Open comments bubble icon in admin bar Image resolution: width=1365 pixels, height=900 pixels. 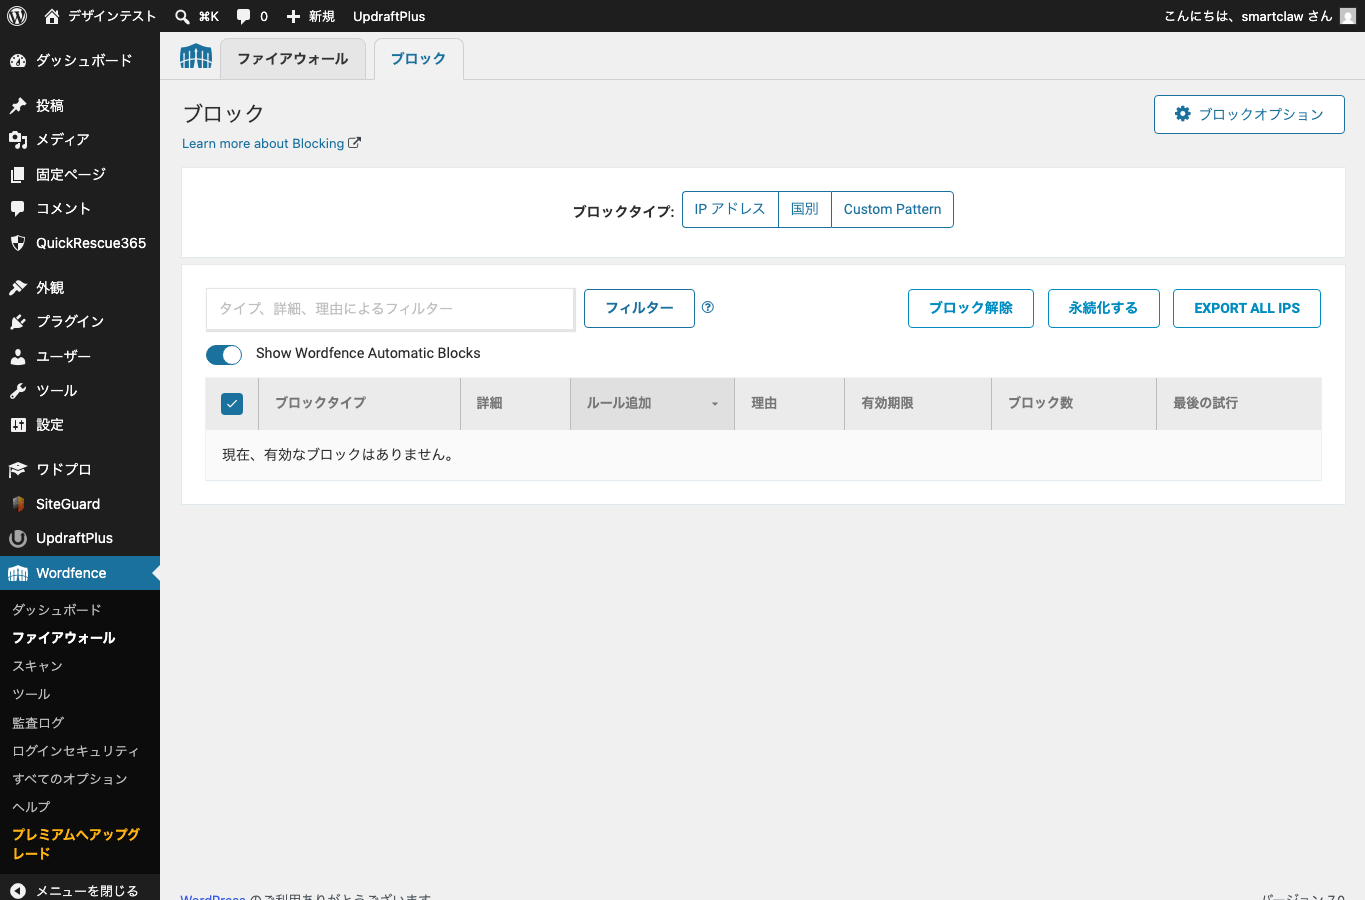coord(244,16)
